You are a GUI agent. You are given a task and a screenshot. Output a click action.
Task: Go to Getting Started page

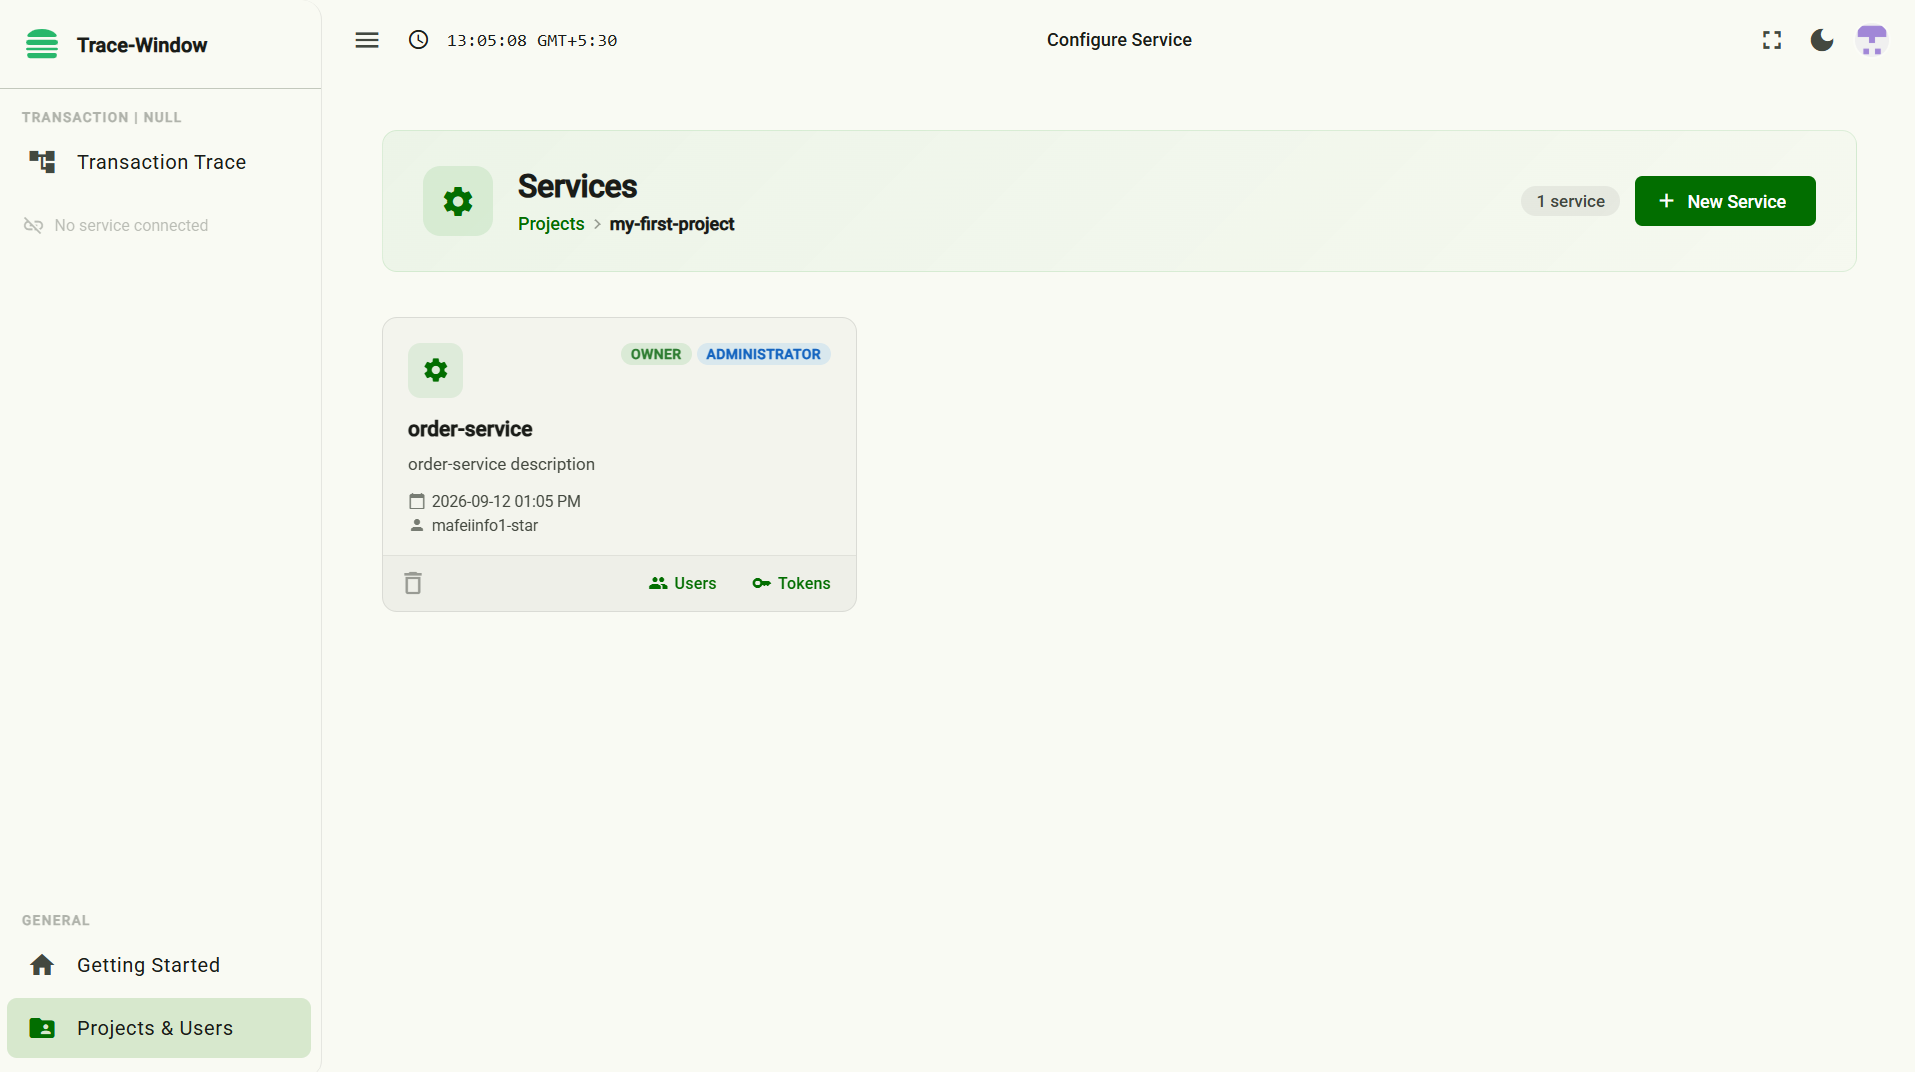[159, 965]
